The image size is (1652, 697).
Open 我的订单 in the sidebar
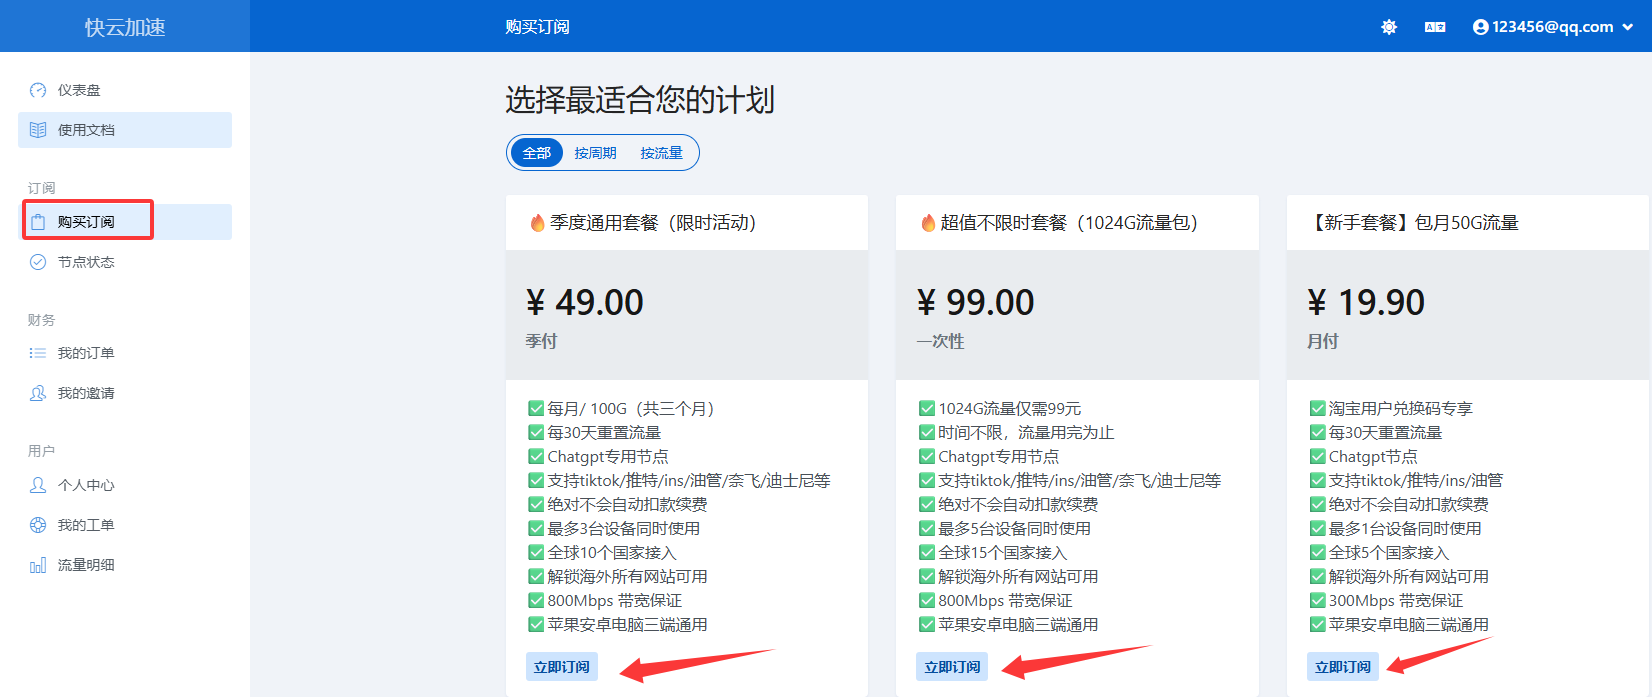click(x=125, y=353)
